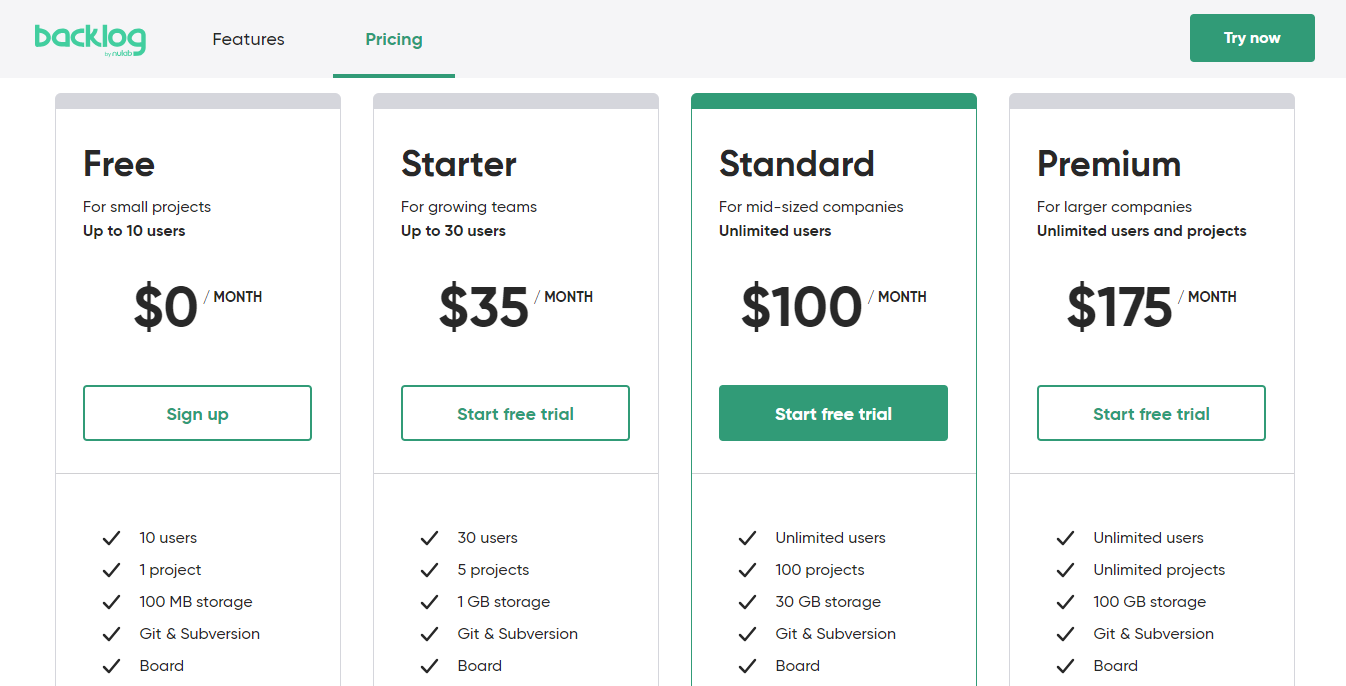Click checkmark next to Premium's Git & Subversion
Viewport: 1346px width, 686px height.
point(1065,634)
